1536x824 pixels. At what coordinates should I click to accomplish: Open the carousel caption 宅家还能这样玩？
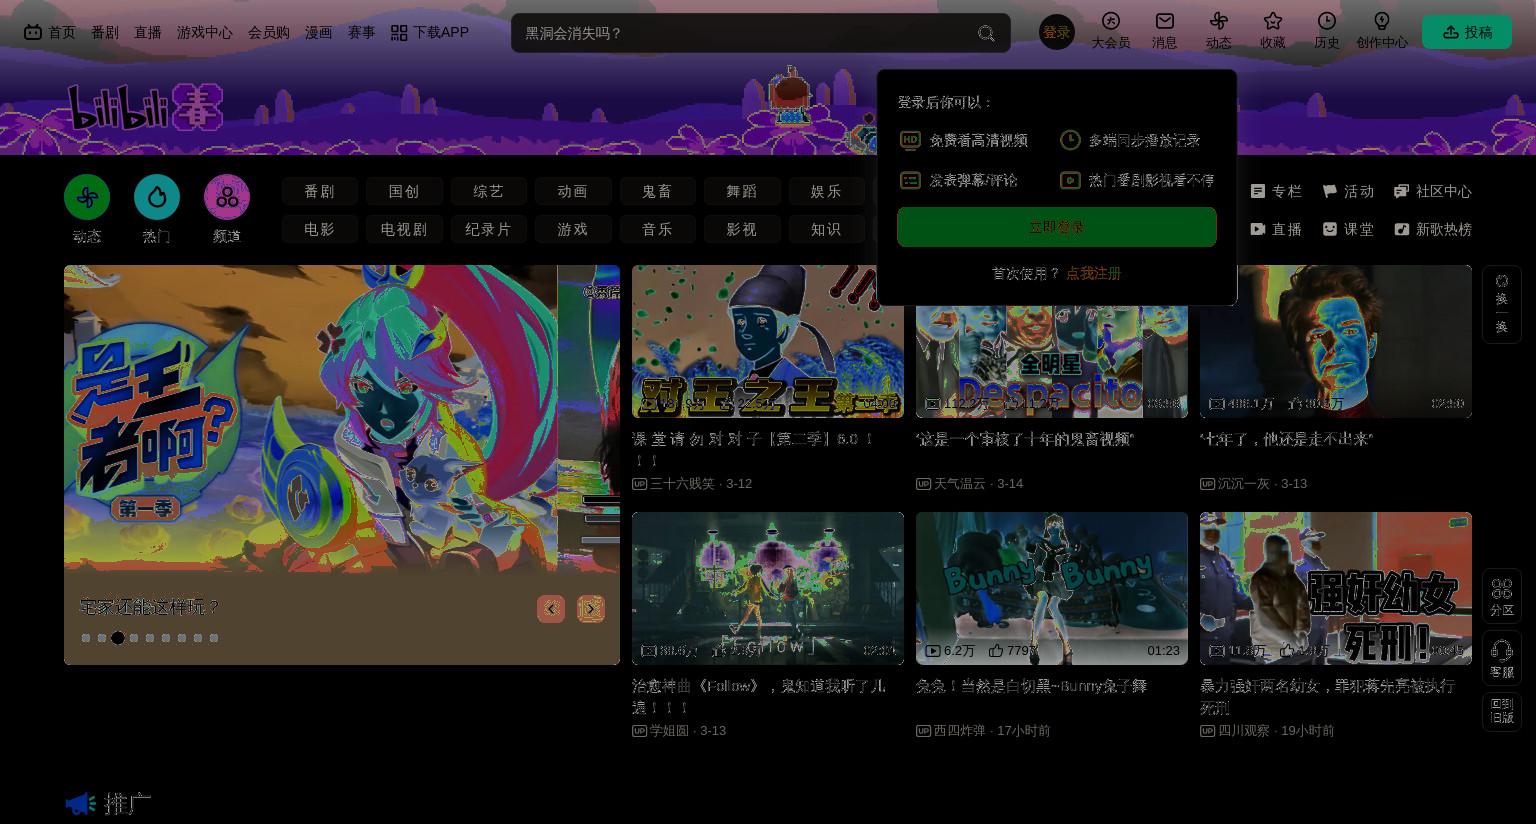150,607
